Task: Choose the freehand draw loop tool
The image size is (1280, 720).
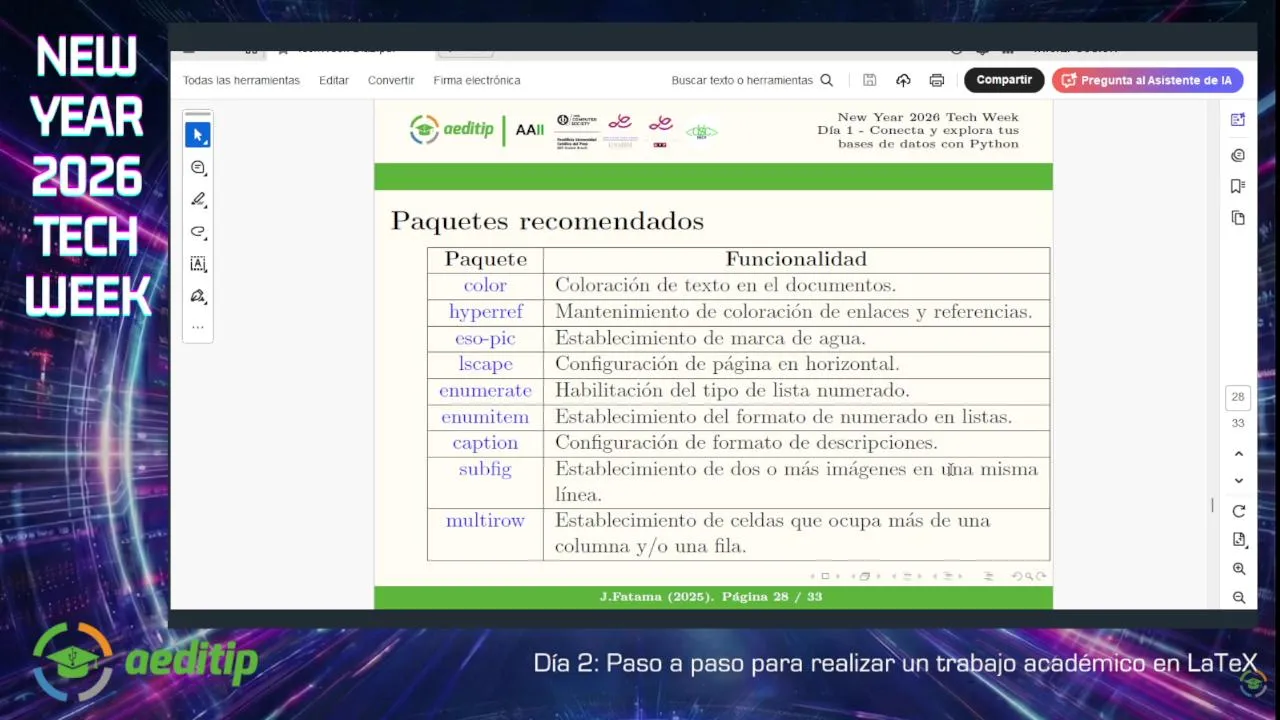Action: click(x=198, y=232)
